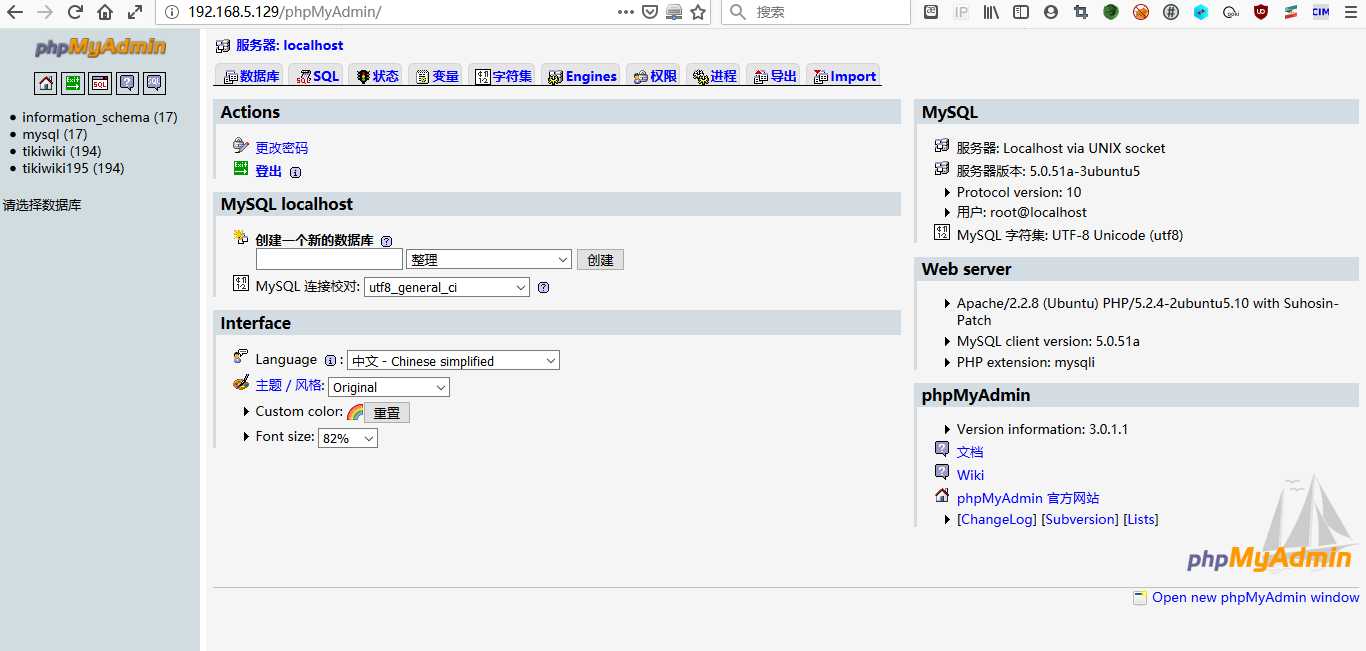Image resolution: width=1366 pixels, height=651 pixels.
Task: Select the tikiwiki (194) database
Action: pyautogui.click(x=62, y=151)
